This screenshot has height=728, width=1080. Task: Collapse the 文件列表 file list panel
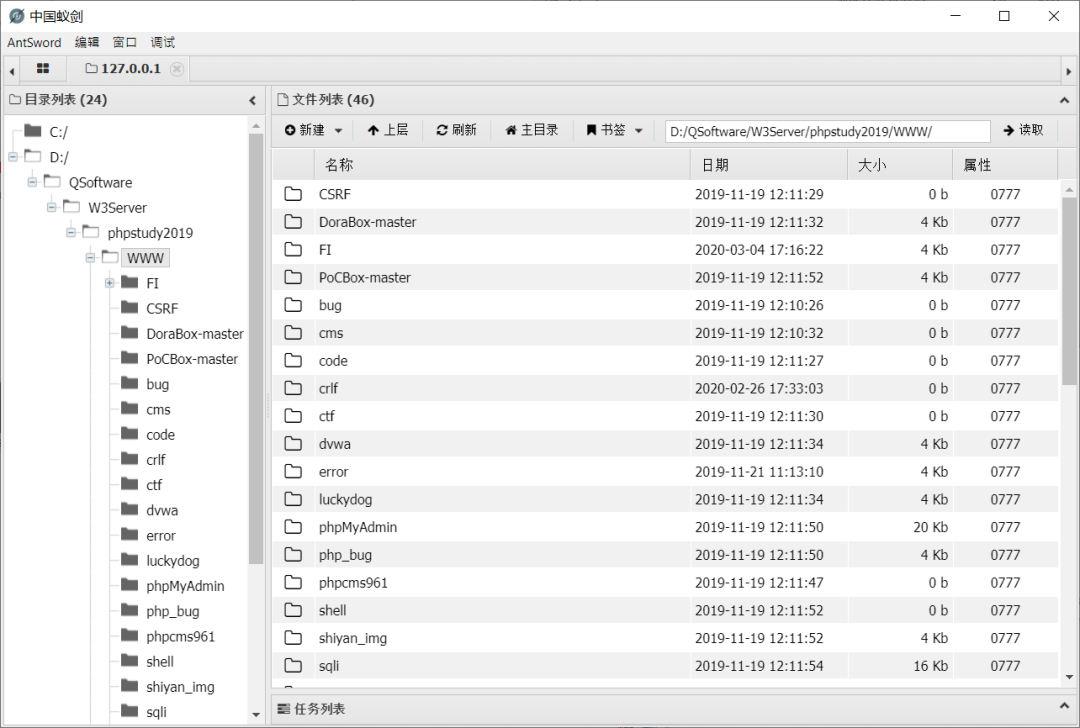pos(1064,101)
